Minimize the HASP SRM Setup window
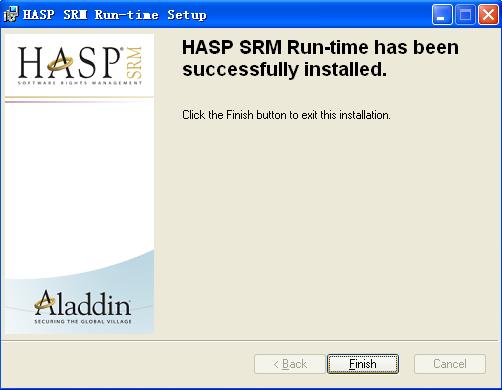The image size is (502, 390). 442,15
